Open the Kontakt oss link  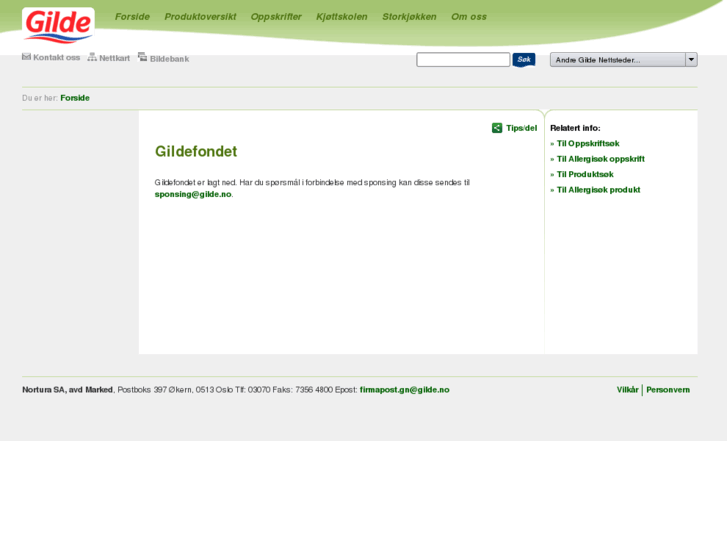coord(57,58)
